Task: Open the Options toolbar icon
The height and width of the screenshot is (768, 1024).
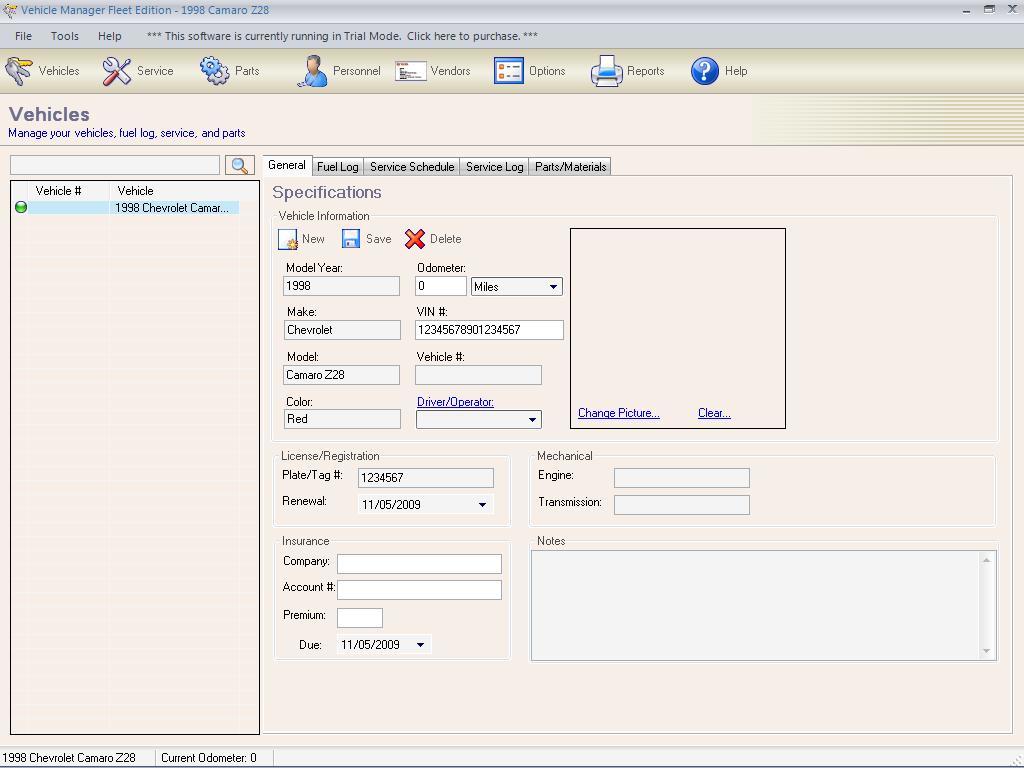Action: pyautogui.click(x=508, y=70)
